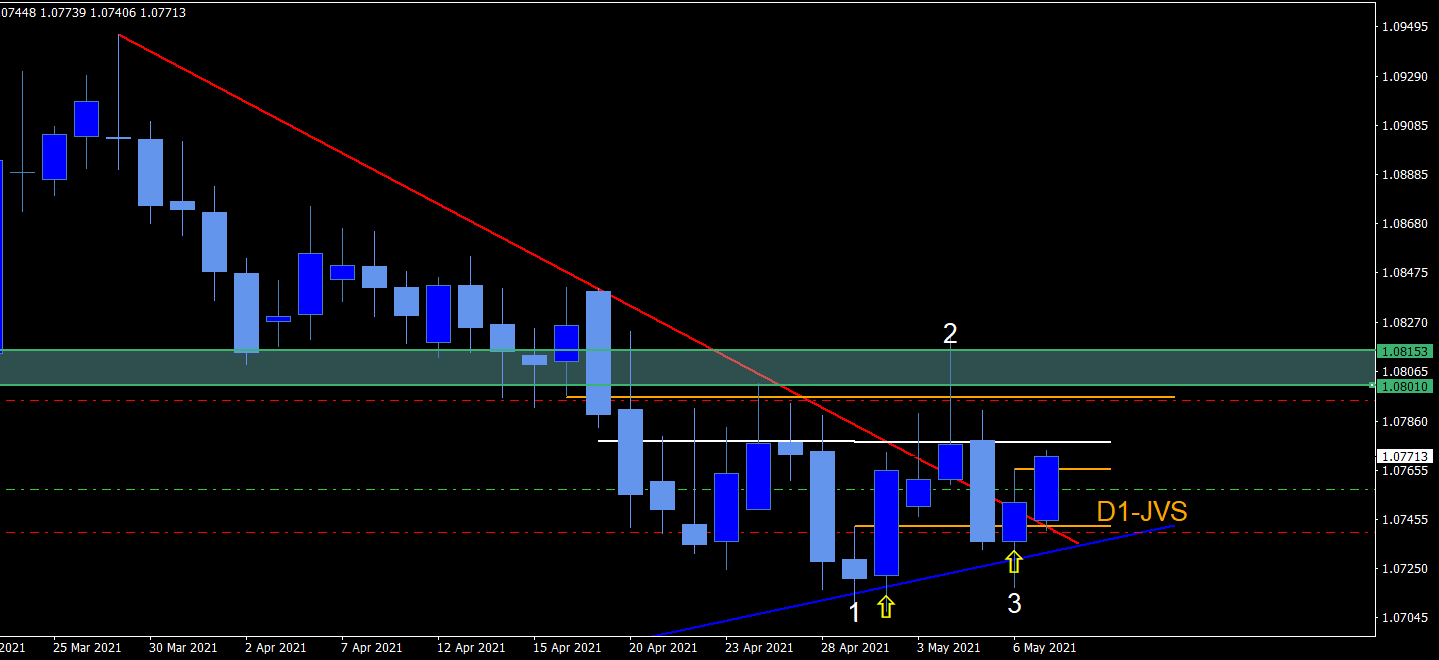Select the orange D1-JVS text label
The image size is (1439, 660).
1142,512
